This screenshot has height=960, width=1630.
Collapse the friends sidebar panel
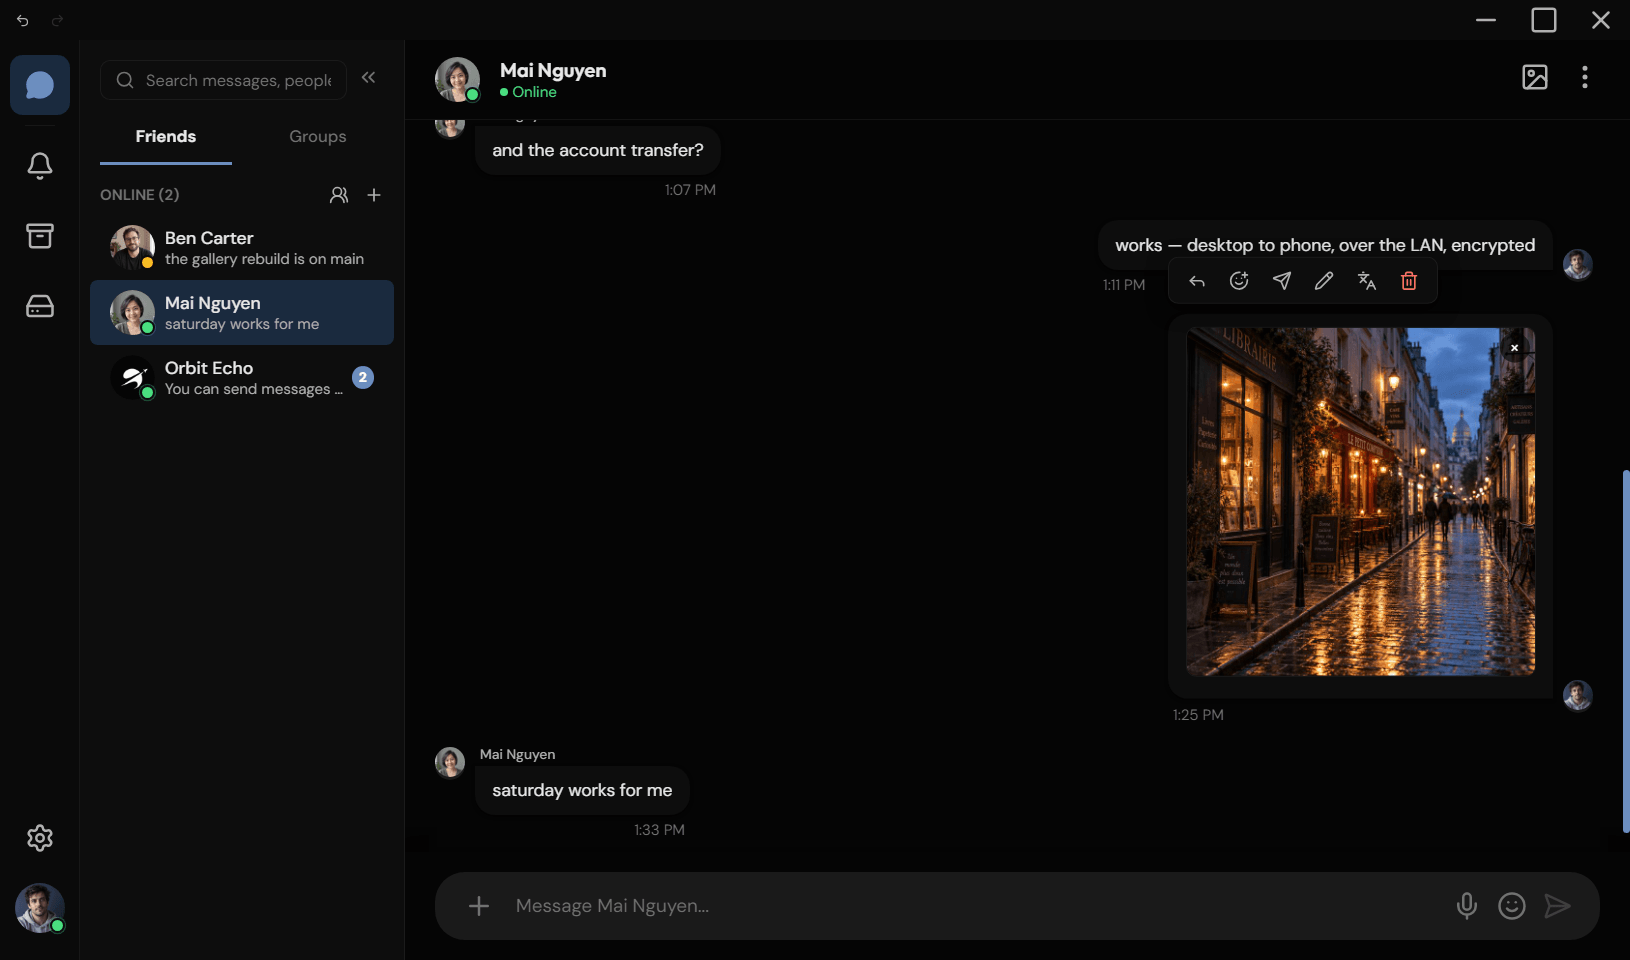pyautogui.click(x=369, y=78)
